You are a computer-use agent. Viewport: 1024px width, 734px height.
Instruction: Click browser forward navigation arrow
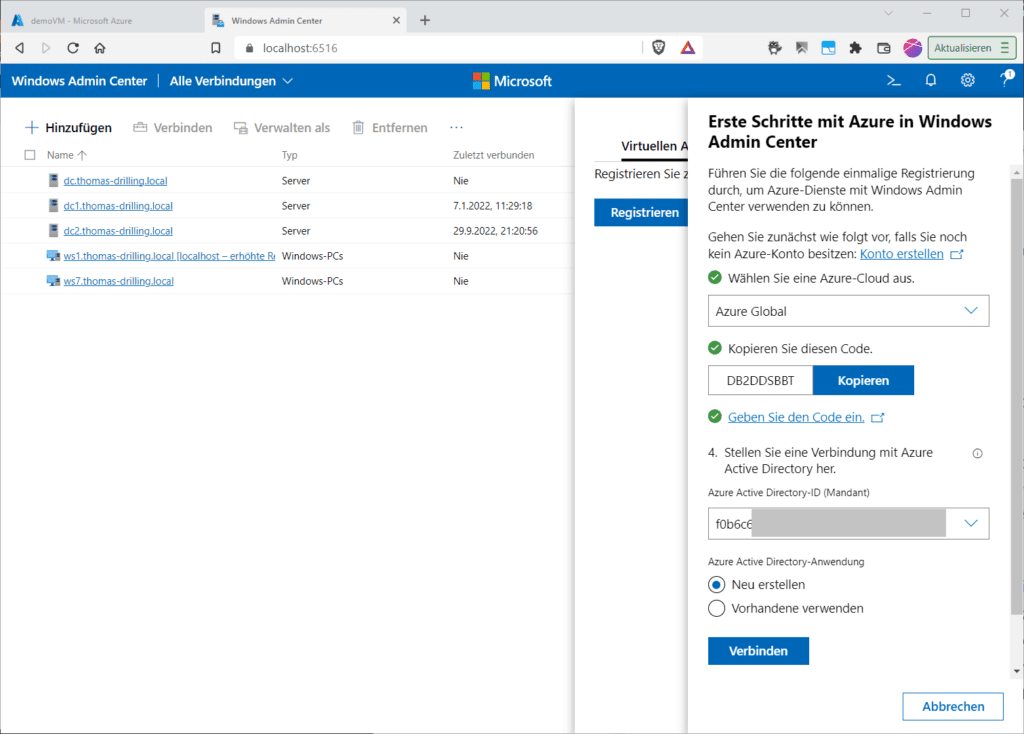coord(46,48)
